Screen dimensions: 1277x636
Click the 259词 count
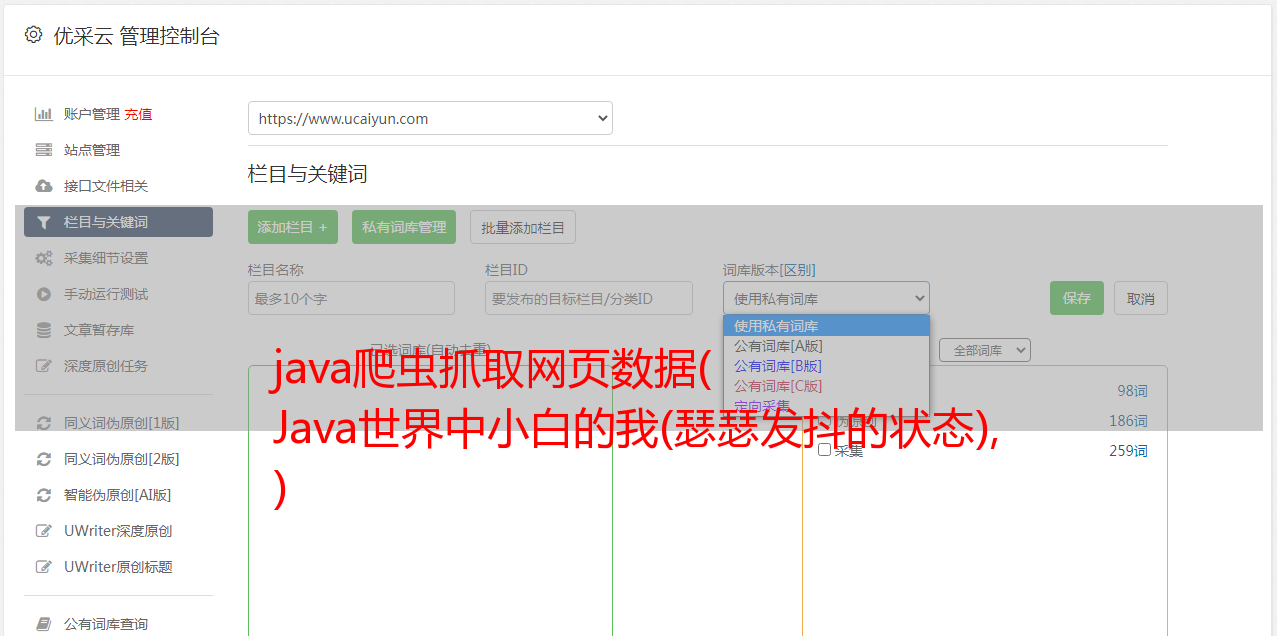coord(1128,451)
